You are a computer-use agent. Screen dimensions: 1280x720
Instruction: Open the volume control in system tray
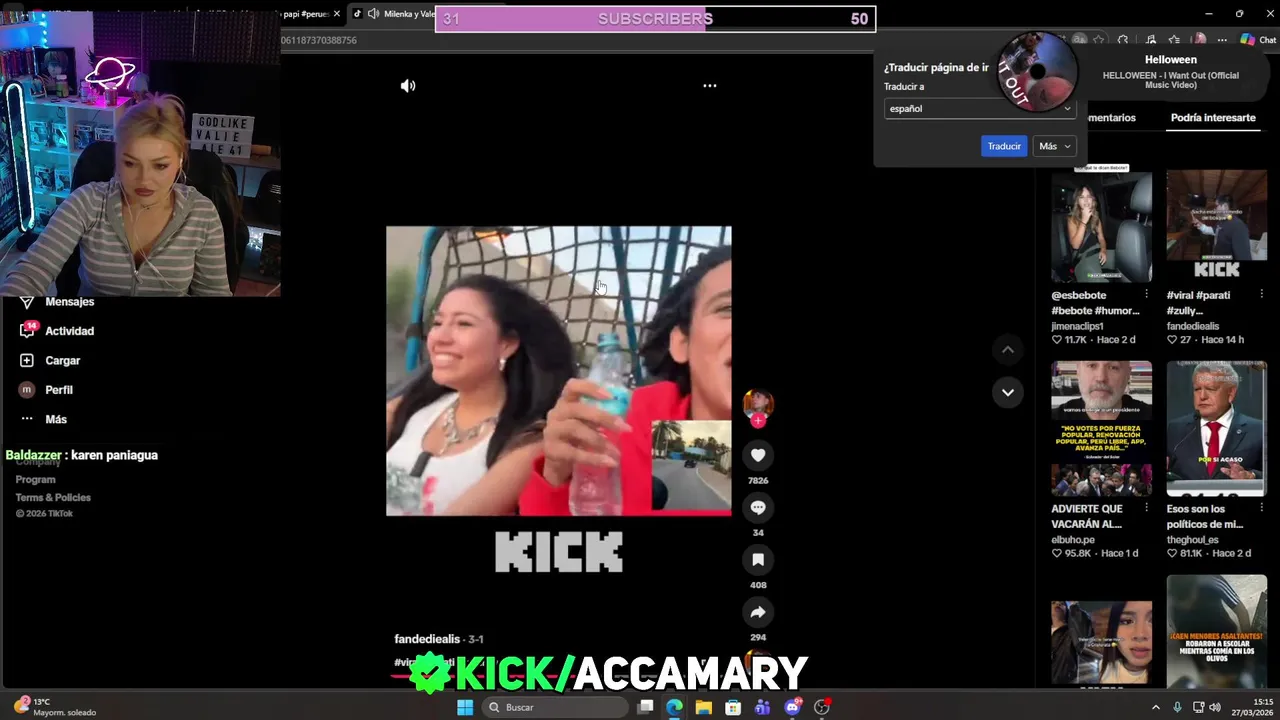tap(1215, 707)
